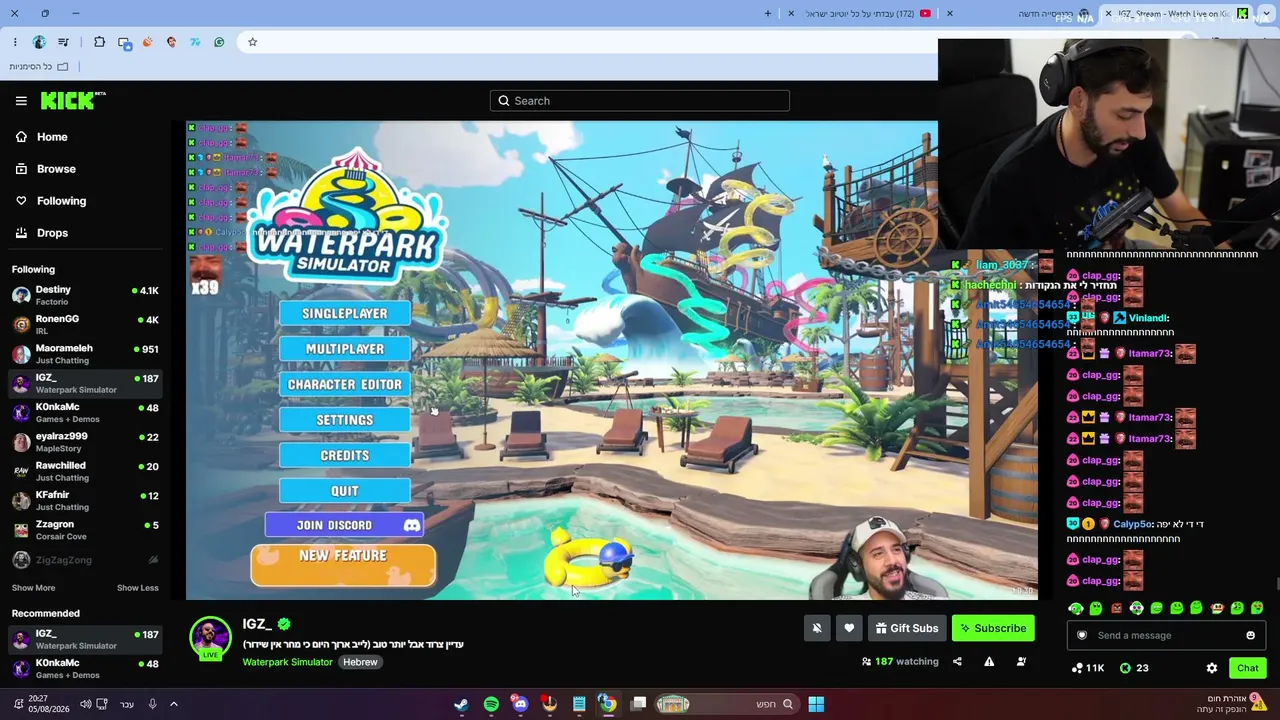Click the IGZ_ streamer avatar below the video
Image resolution: width=1280 pixels, height=720 pixels.
coord(210,639)
